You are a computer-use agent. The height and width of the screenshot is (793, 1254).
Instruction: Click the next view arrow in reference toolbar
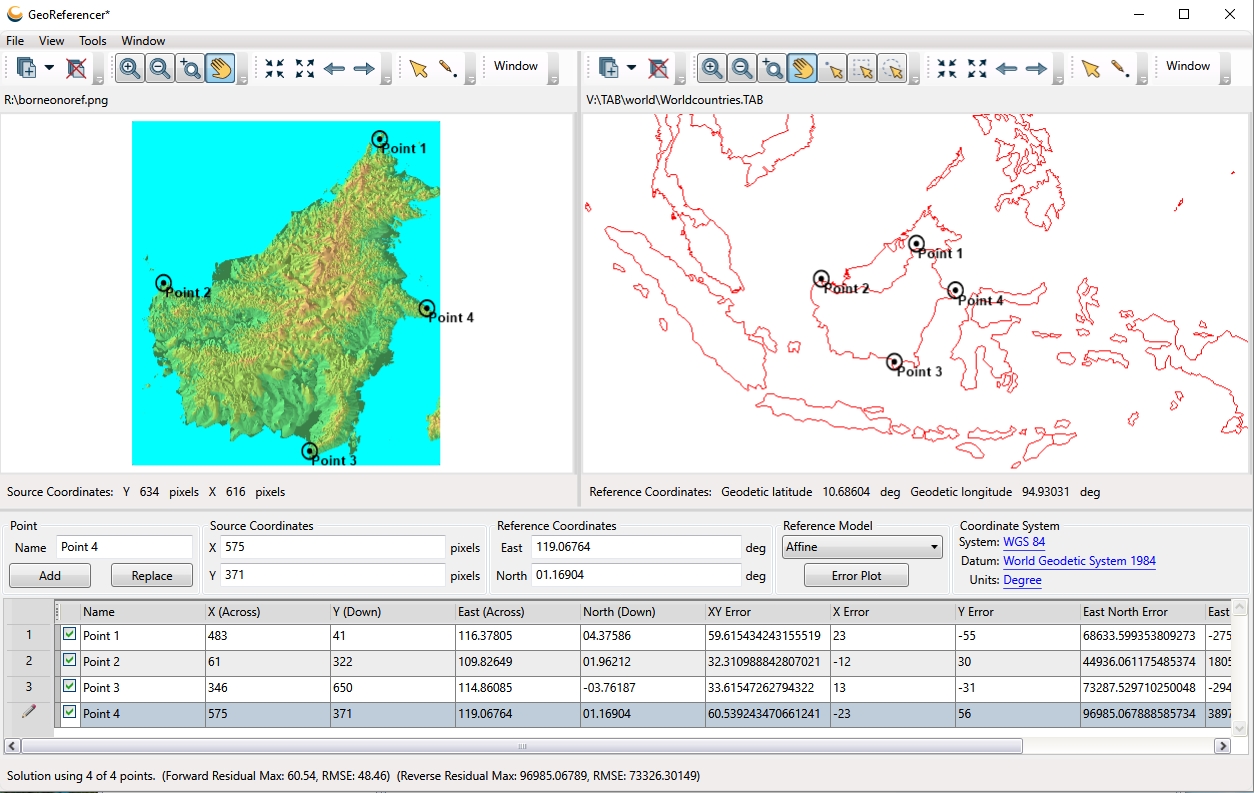click(x=1037, y=68)
